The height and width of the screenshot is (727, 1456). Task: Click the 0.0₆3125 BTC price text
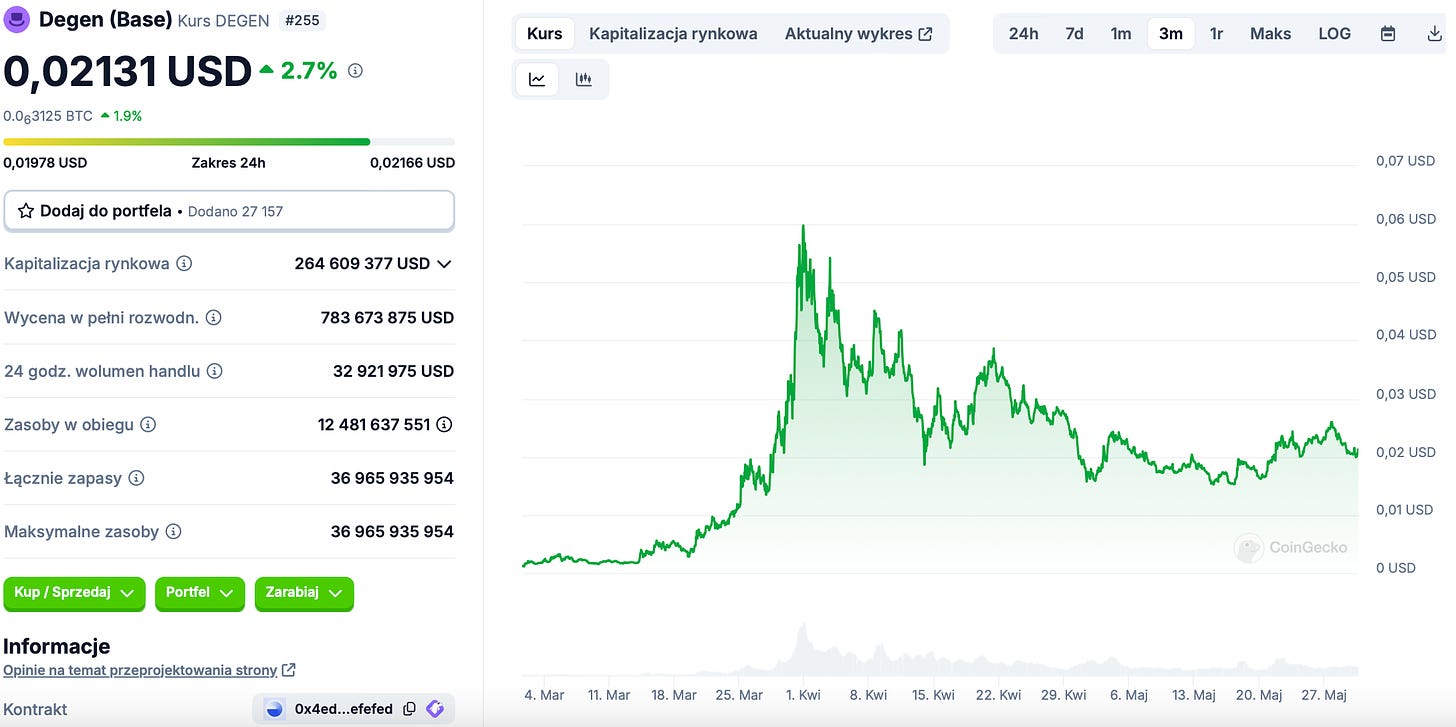tap(48, 116)
